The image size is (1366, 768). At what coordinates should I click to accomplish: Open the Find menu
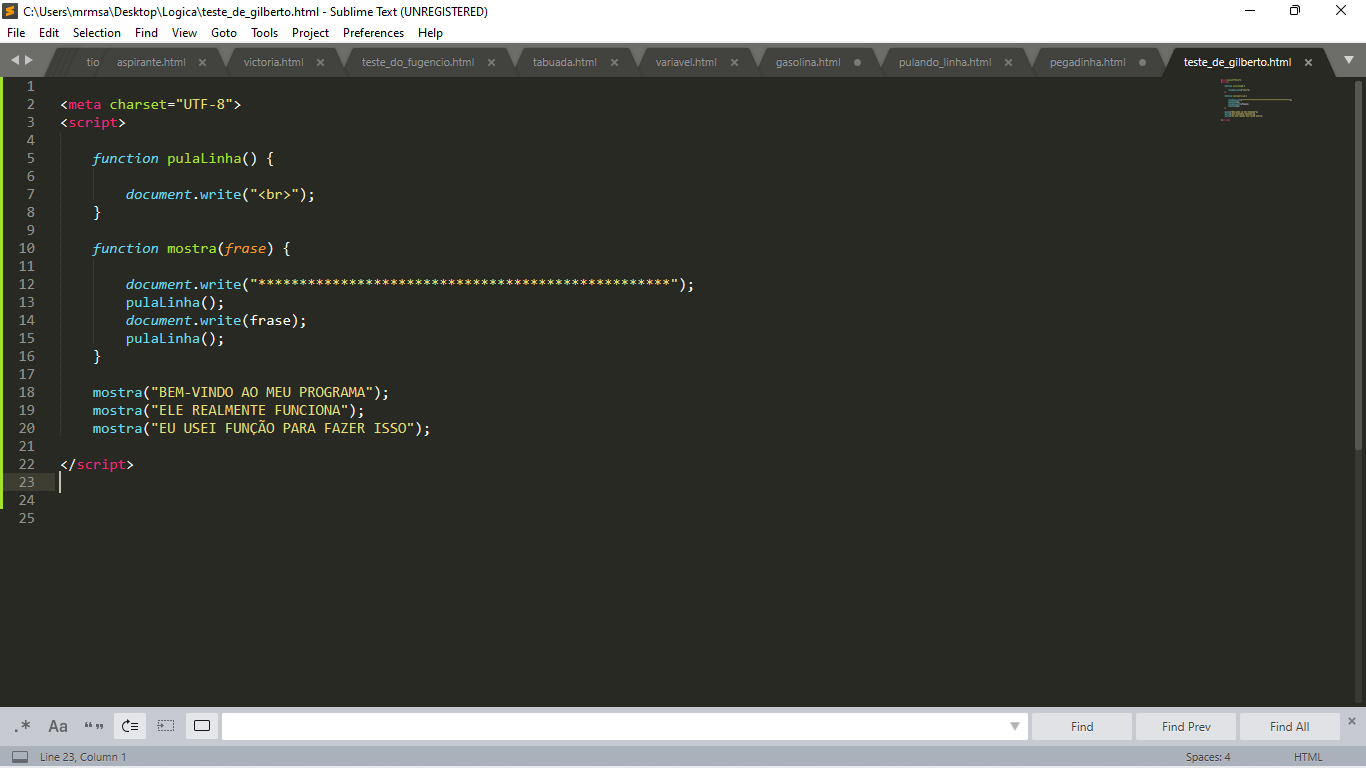click(146, 33)
